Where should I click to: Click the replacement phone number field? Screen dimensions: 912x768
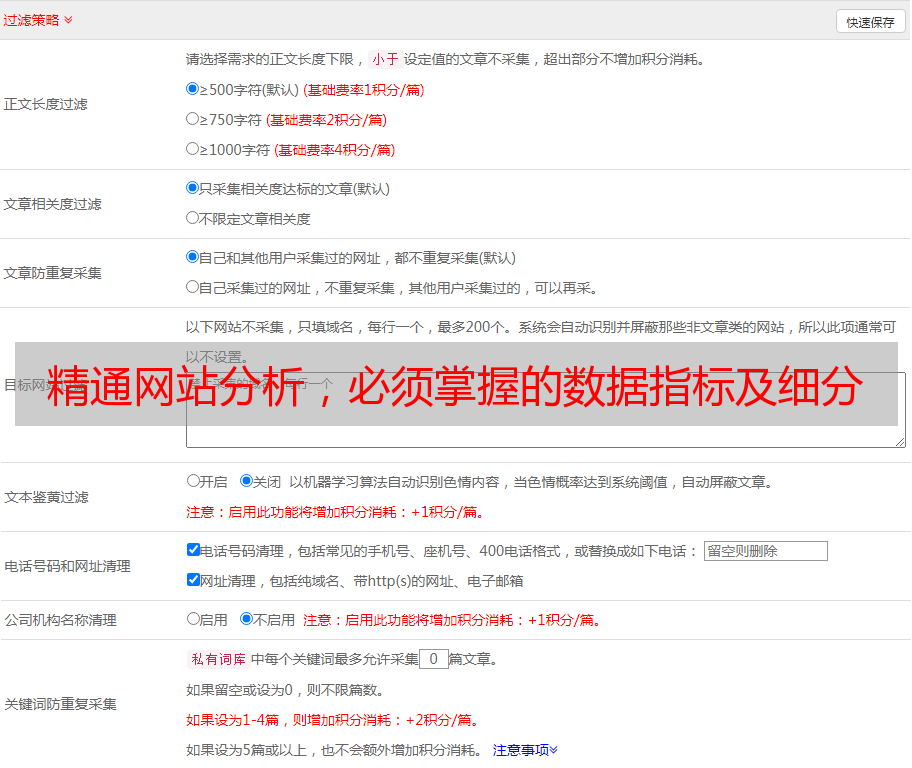[x=765, y=551]
